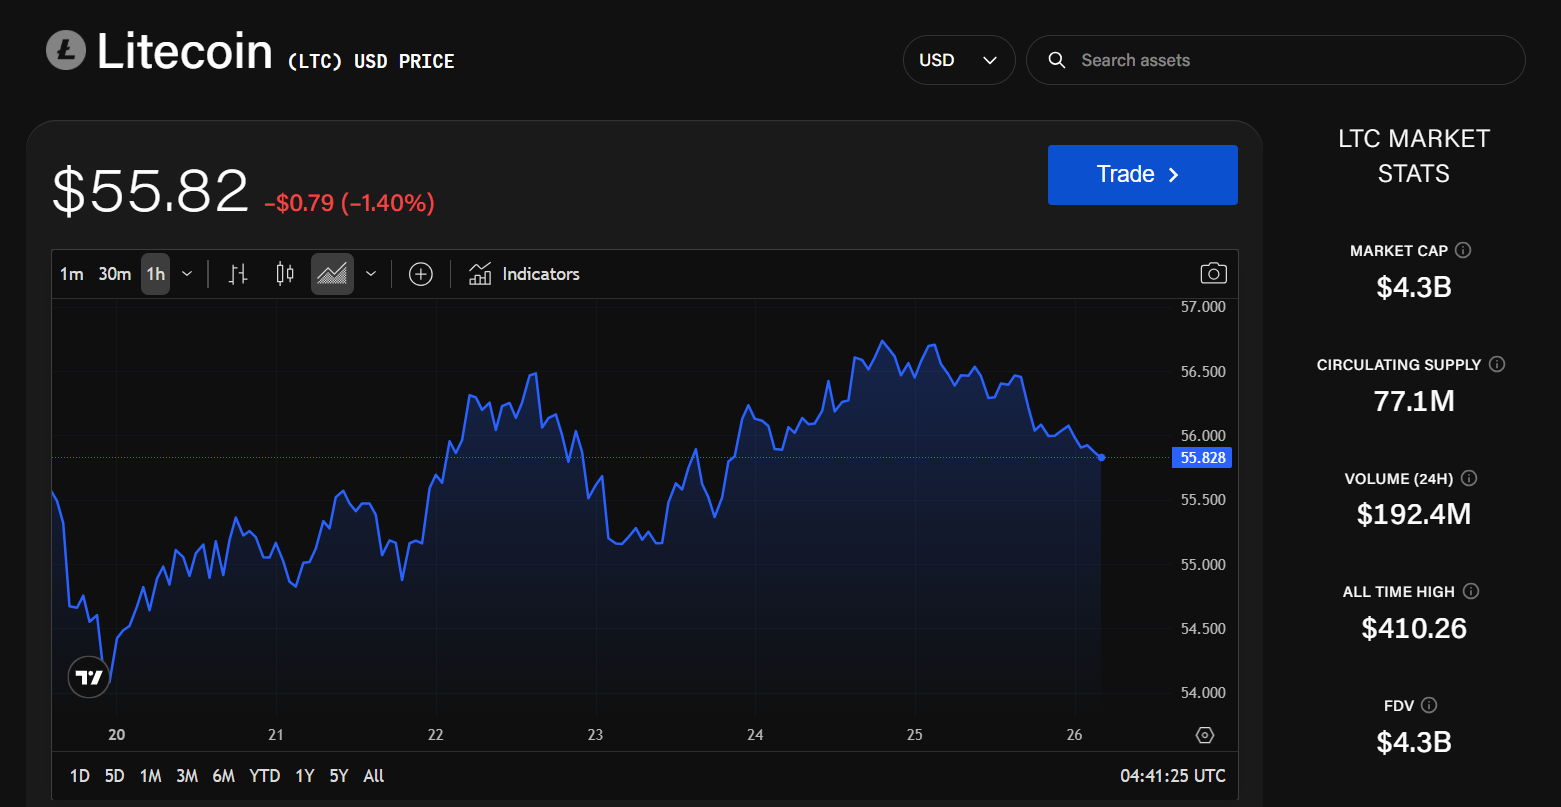Click the $192.4M volume value
The width and height of the screenshot is (1561, 807).
[x=1413, y=514]
